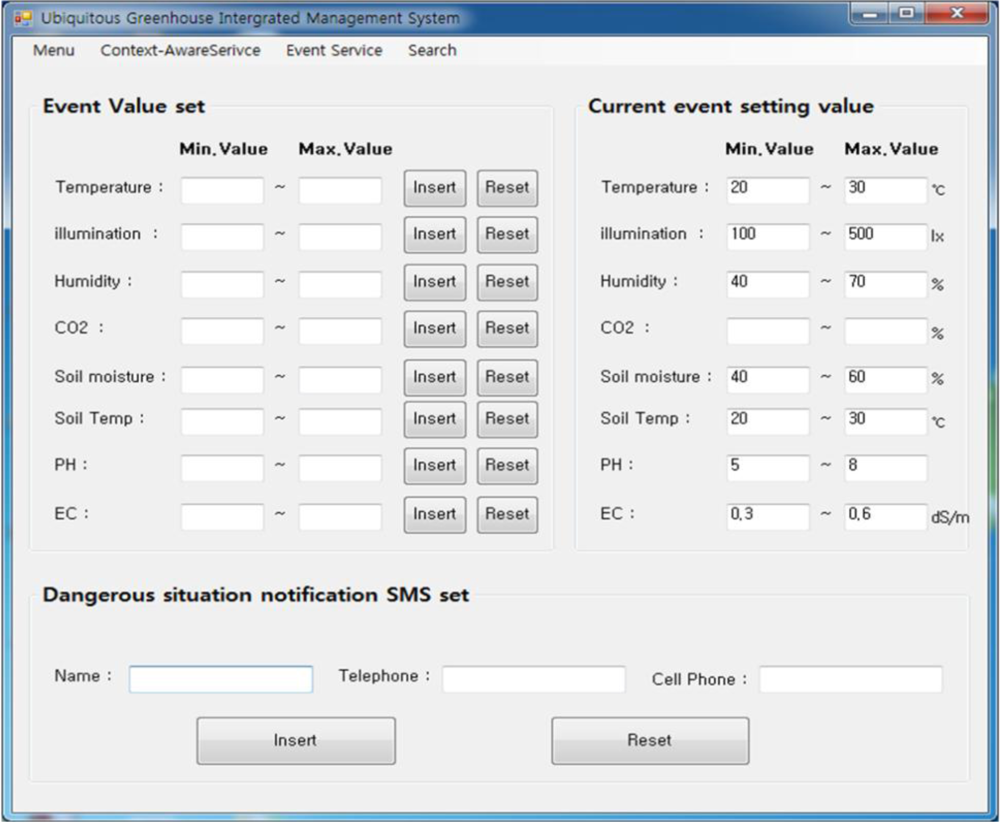Image resolution: width=1000 pixels, height=822 pixels.
Task: Click Insert button for EC row
Action: [434, 514]
